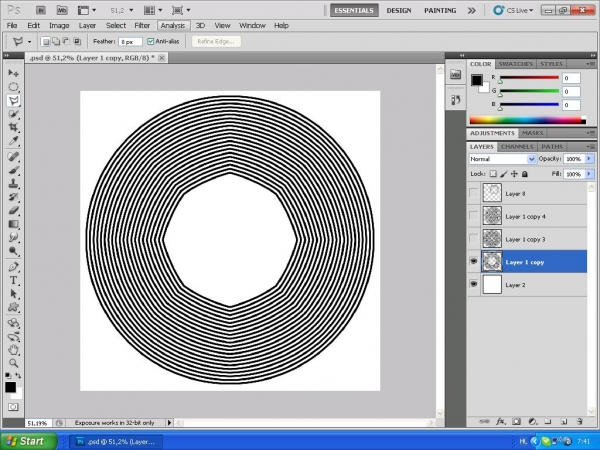The height and width of the screenshot is (450, 600).
Task: Select the Healing Brush tool
Action: [13, 157]
